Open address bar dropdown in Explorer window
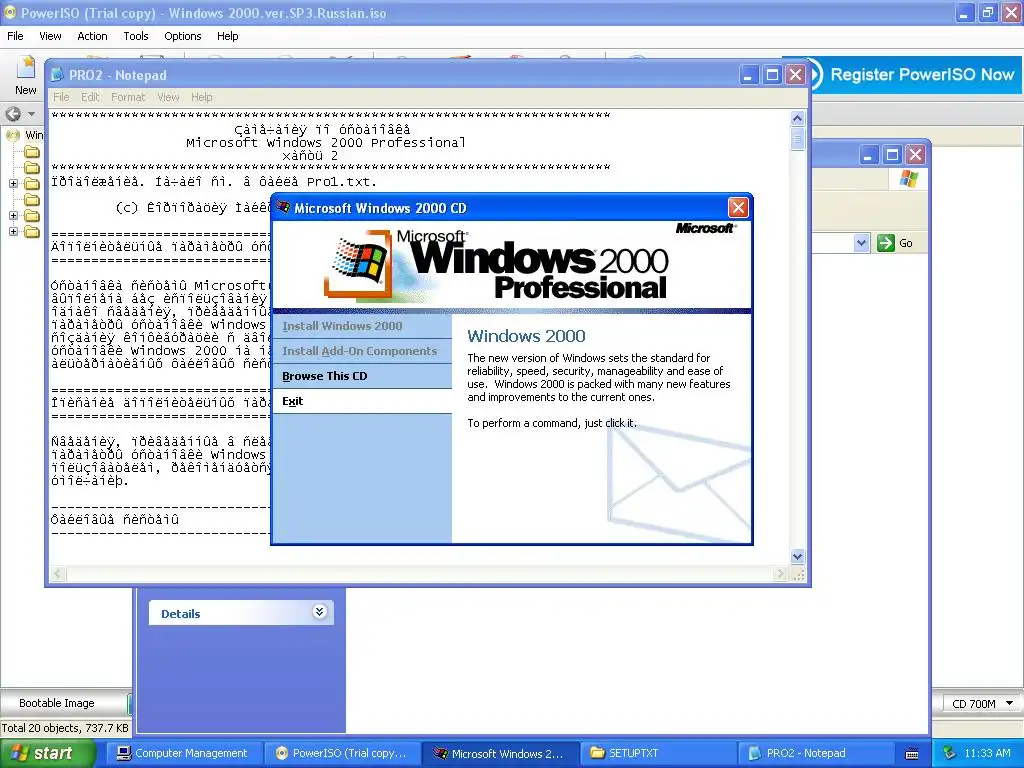The height and width of the screenshot is (768, 1024). point(861,243)
